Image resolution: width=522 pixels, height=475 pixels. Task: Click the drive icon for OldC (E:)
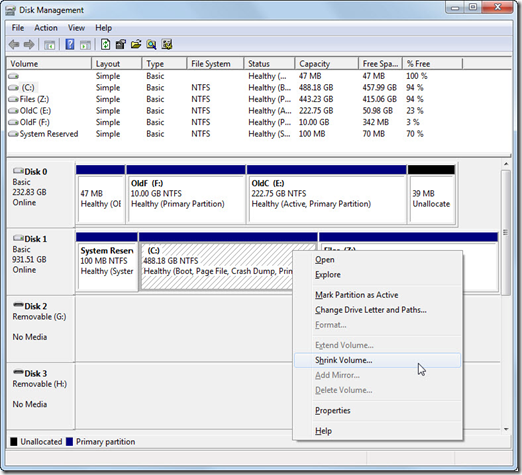[13, 111]
